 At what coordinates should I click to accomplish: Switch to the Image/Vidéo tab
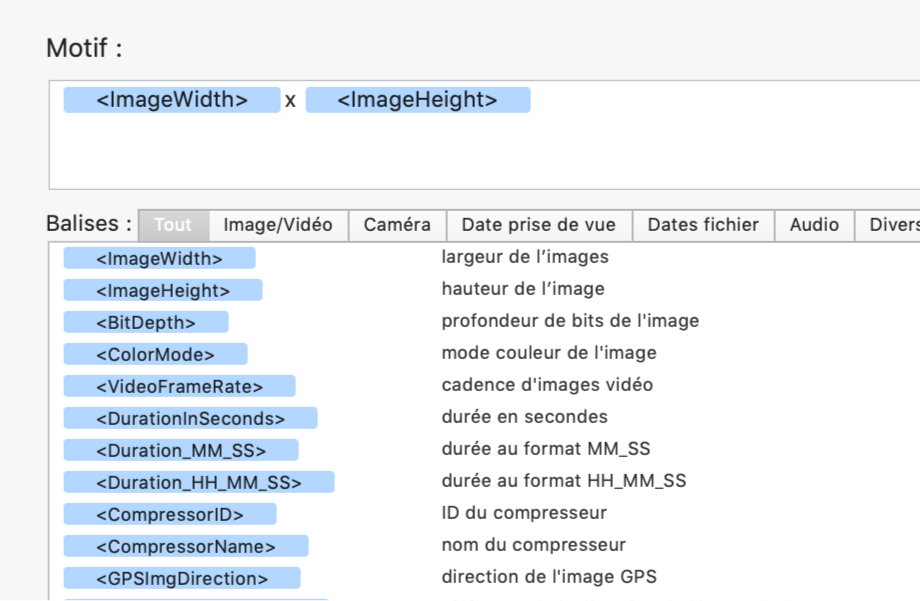[x=278, y=225]
